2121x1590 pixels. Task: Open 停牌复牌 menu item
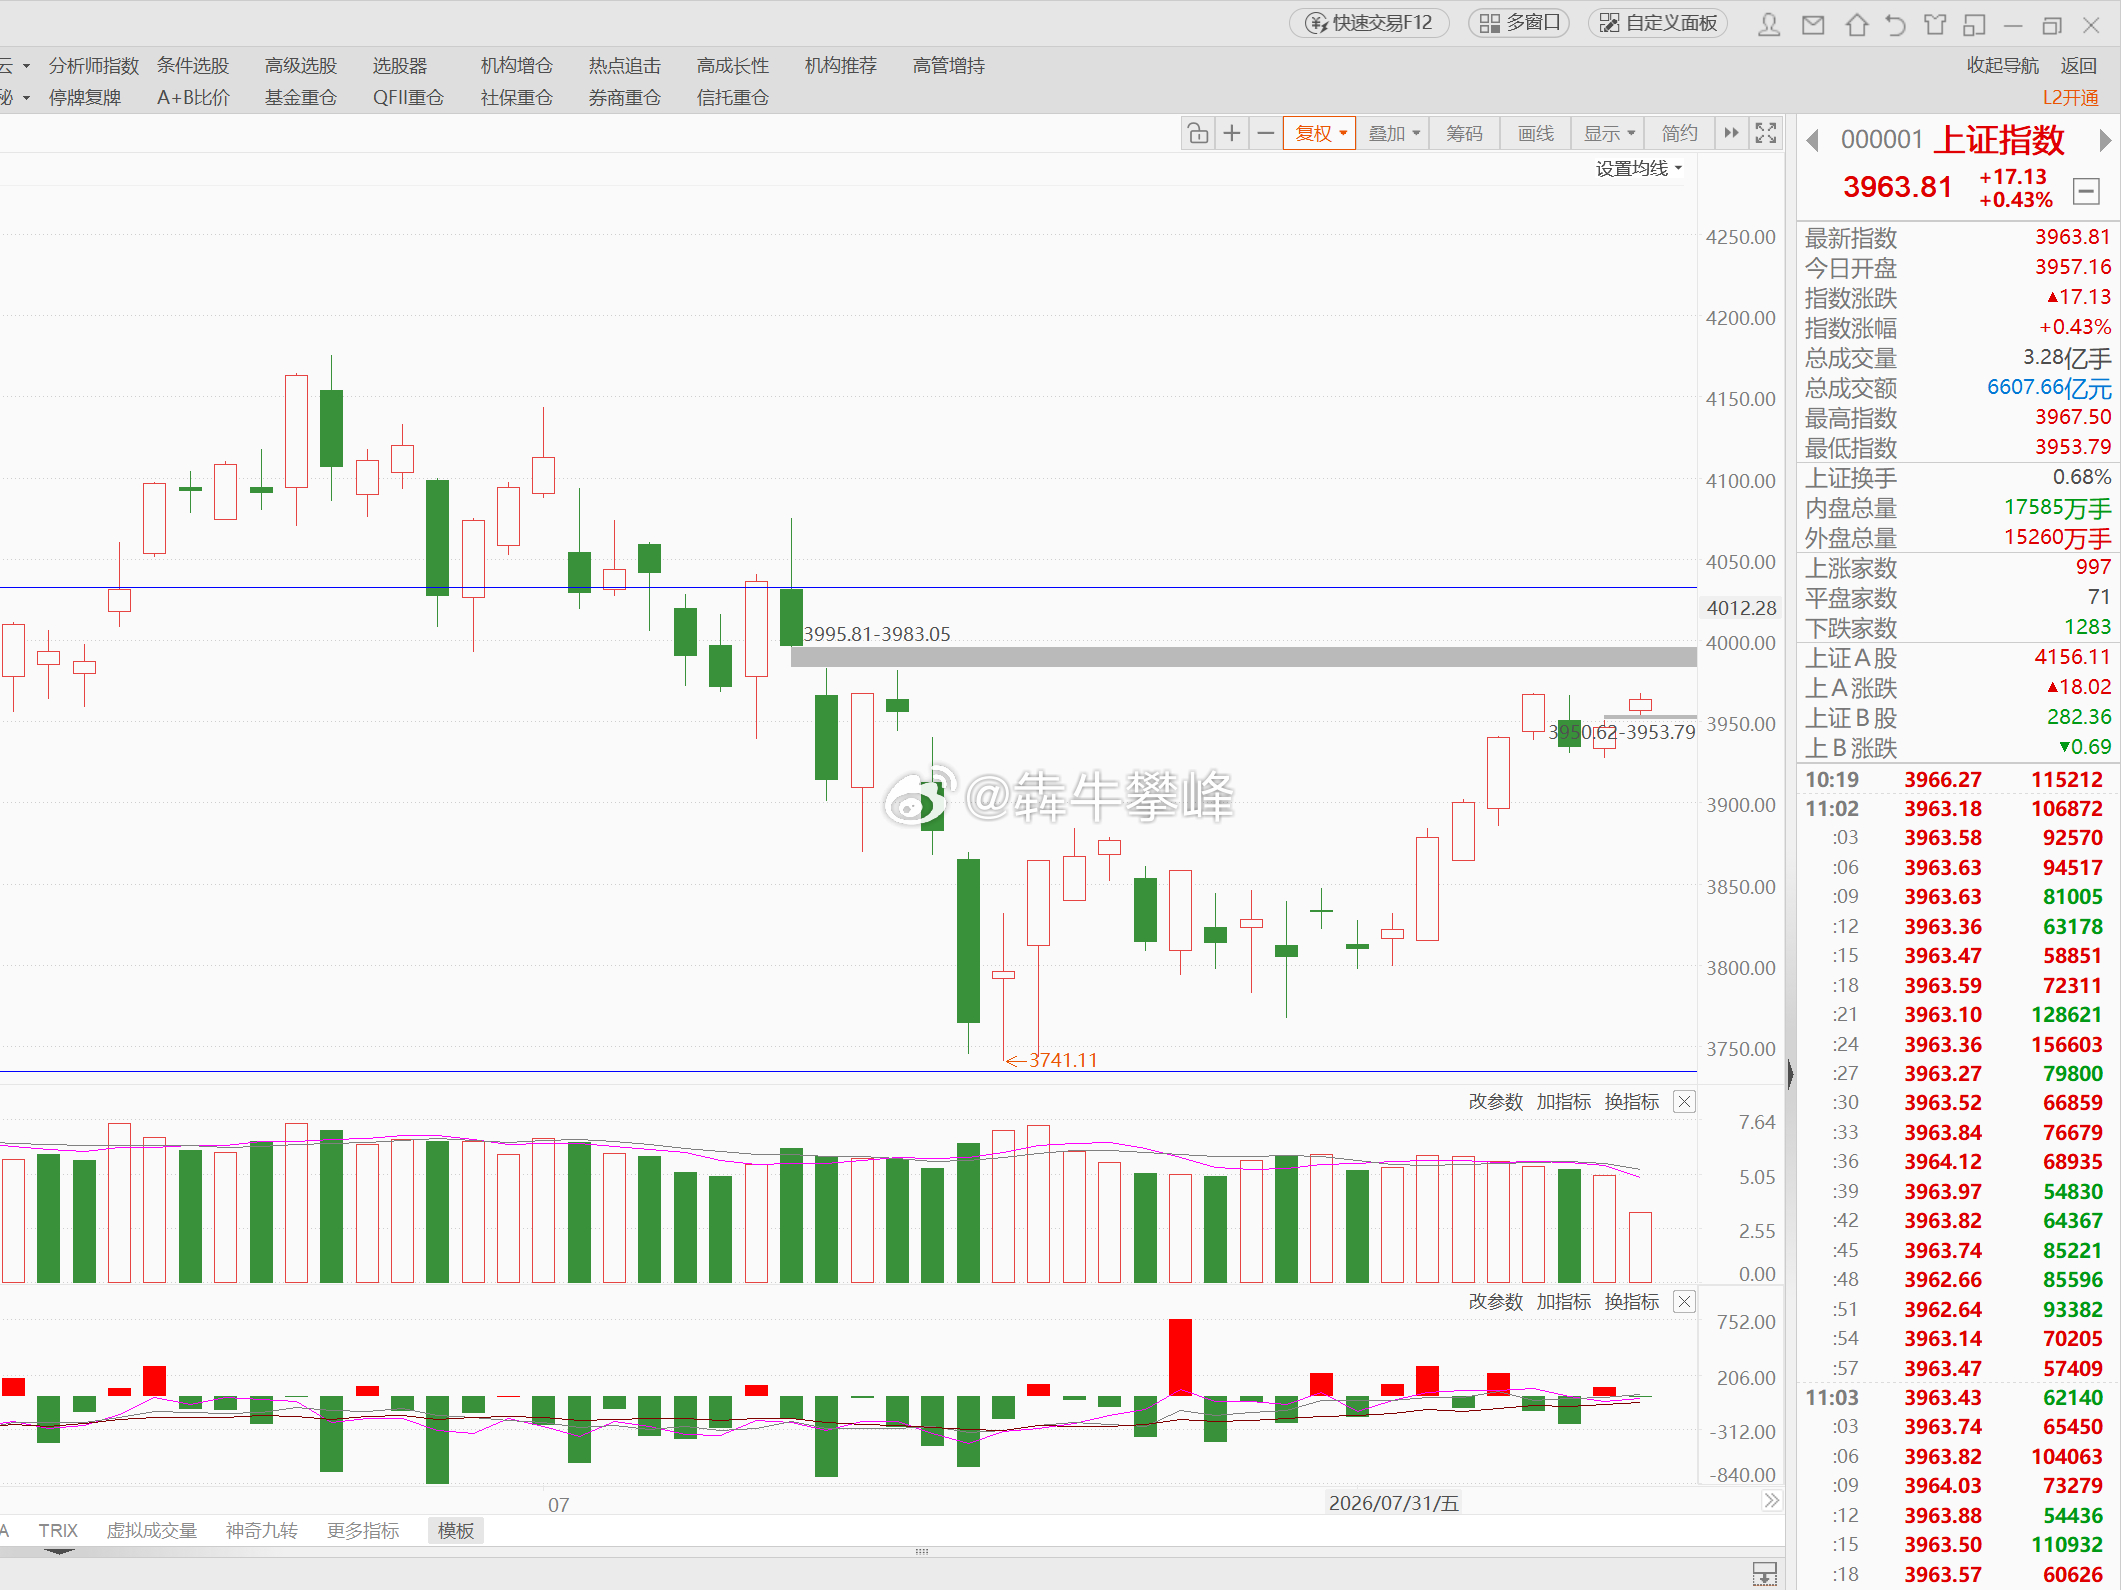[x=85, y=98]
